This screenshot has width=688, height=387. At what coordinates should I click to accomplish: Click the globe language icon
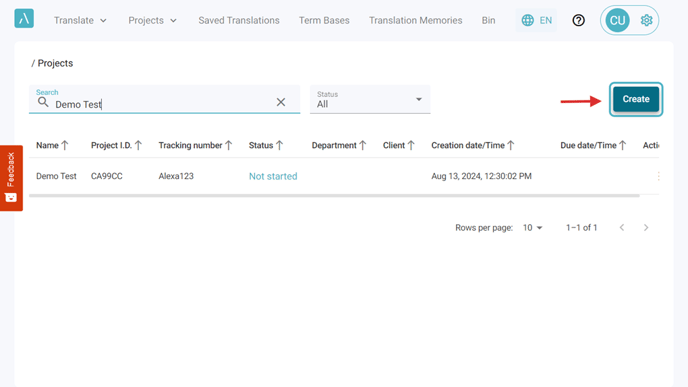click(527, 20)
